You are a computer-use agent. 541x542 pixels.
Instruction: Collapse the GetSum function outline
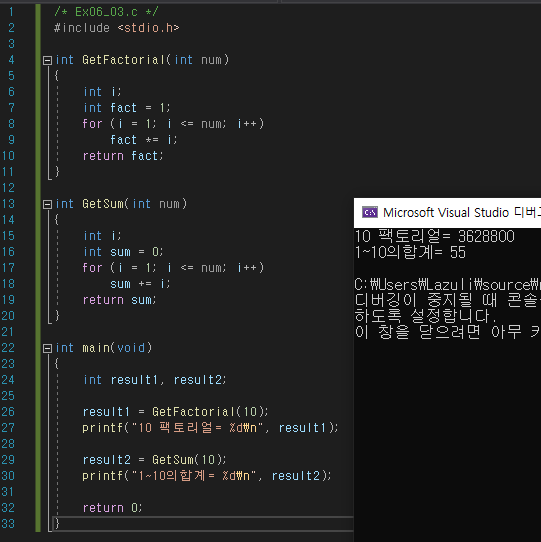click(x=47, y=205)
